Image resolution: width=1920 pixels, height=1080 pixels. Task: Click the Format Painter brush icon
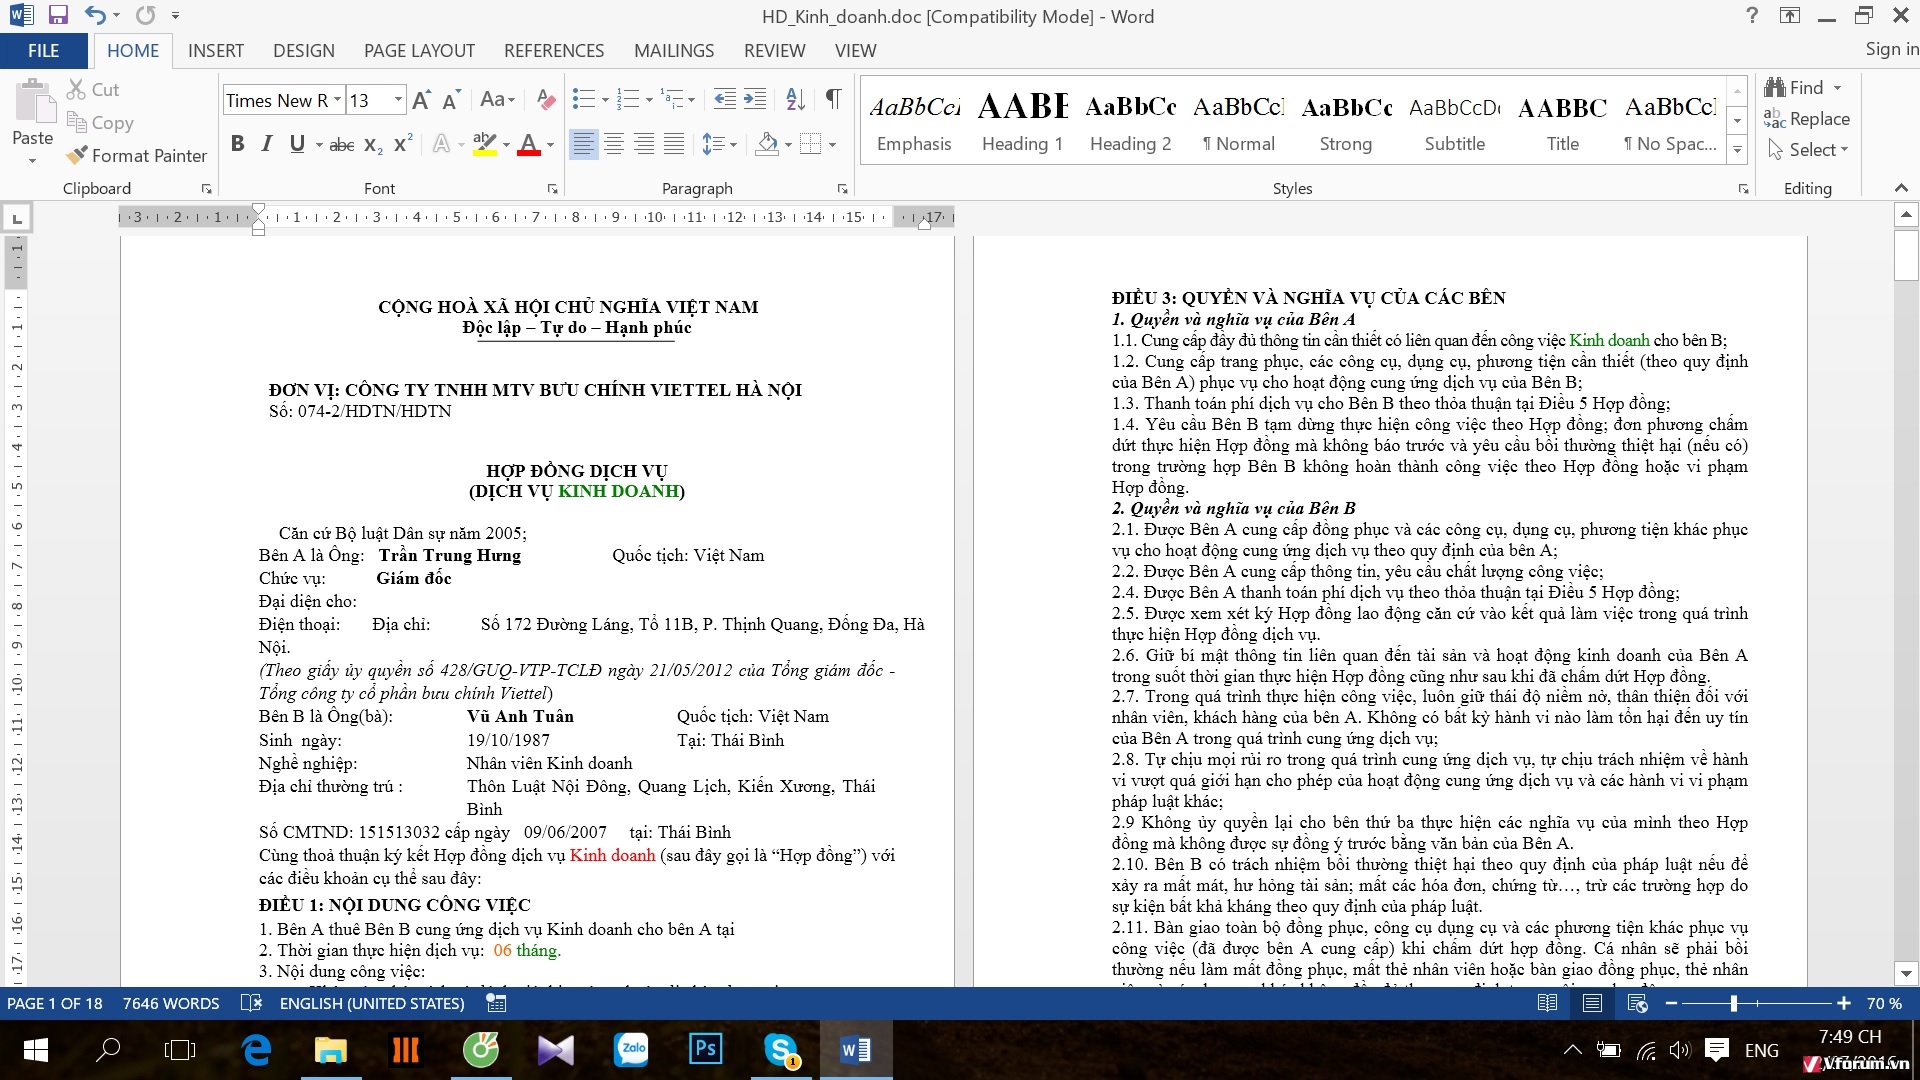pyautogui.click(x=77, y=156)
